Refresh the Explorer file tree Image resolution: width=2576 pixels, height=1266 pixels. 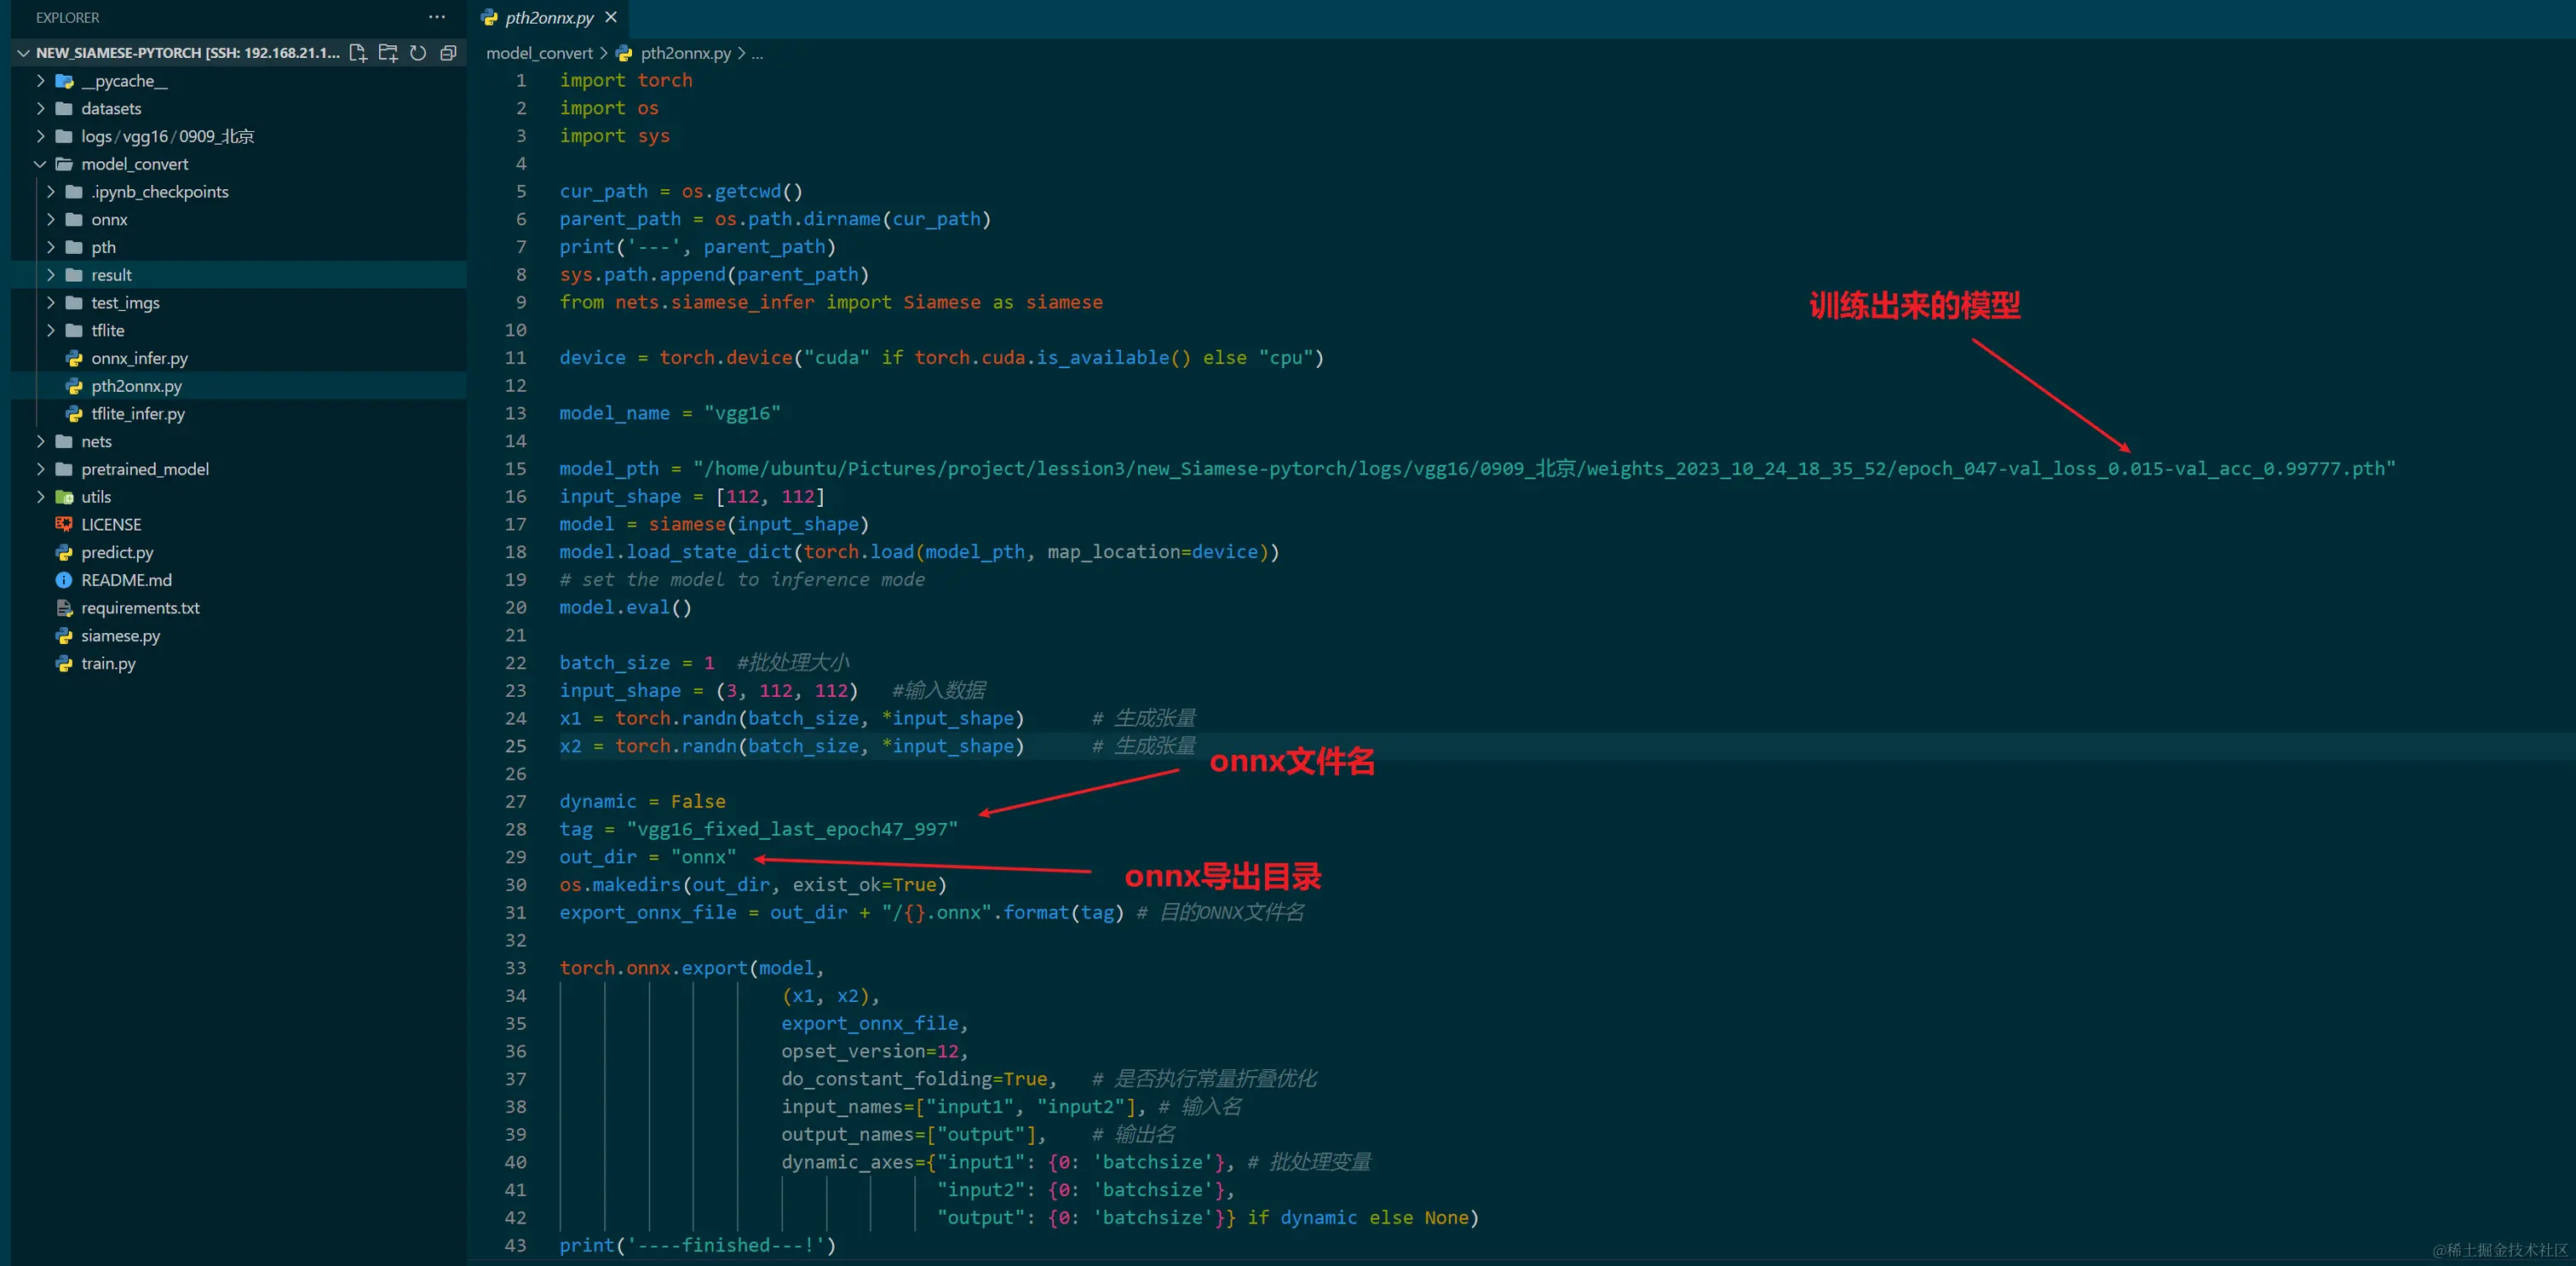pos(418,53)
